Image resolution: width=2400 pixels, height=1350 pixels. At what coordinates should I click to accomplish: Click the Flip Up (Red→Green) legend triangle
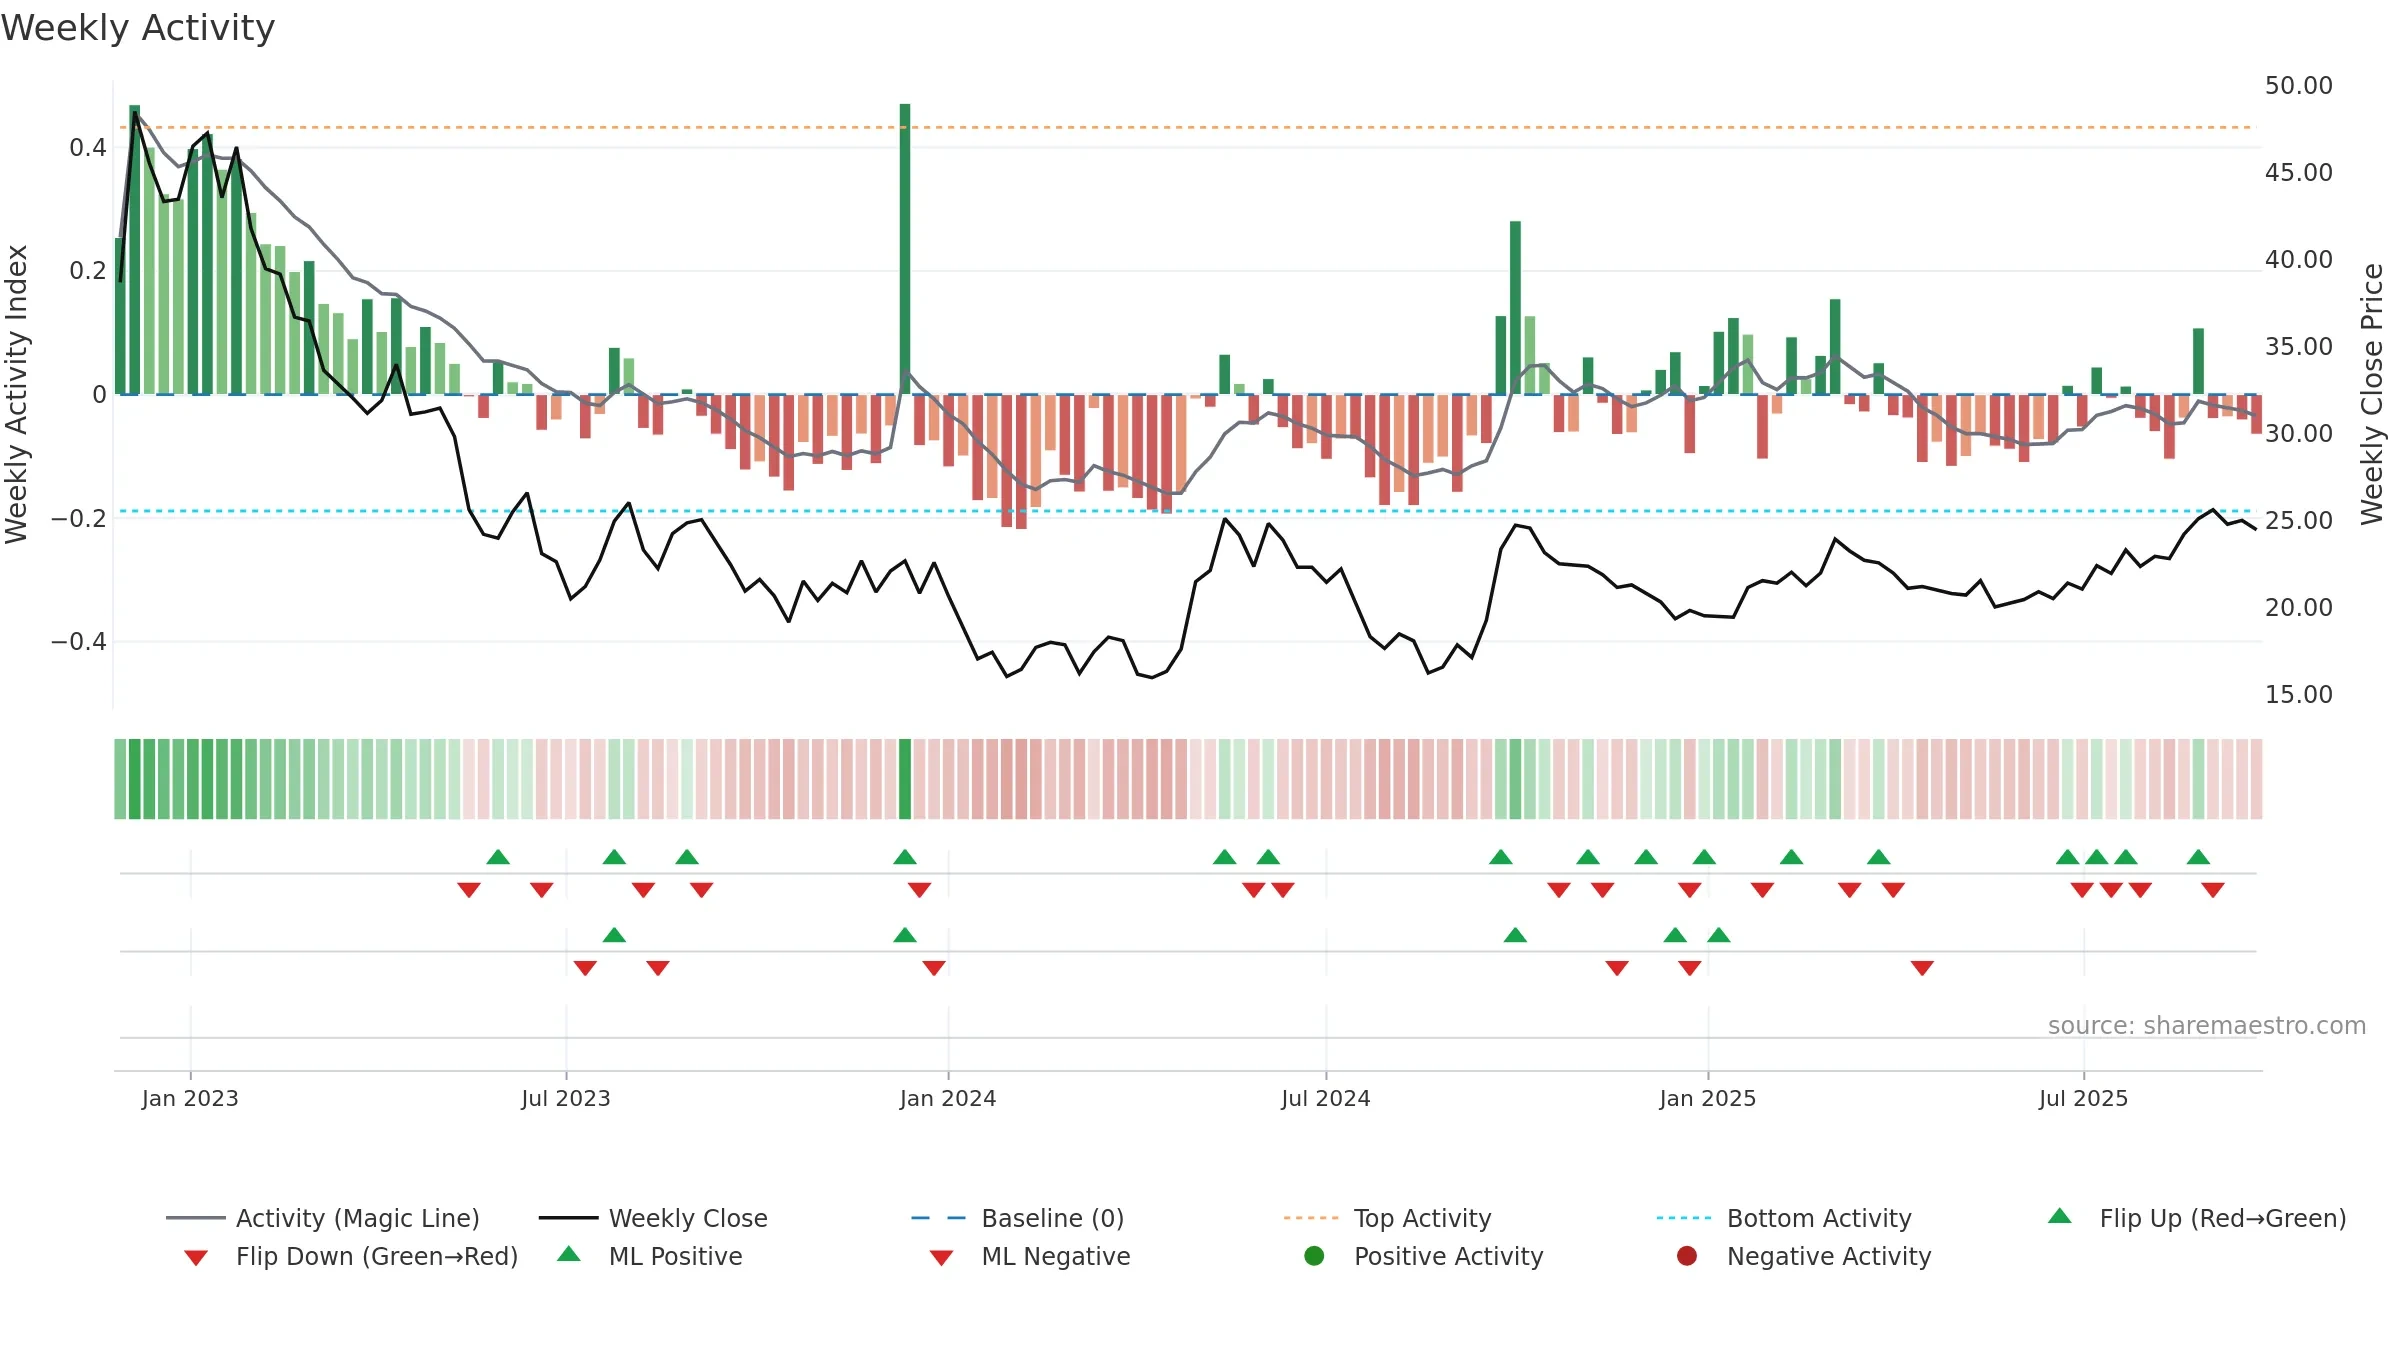(x=2060, y=1216)
